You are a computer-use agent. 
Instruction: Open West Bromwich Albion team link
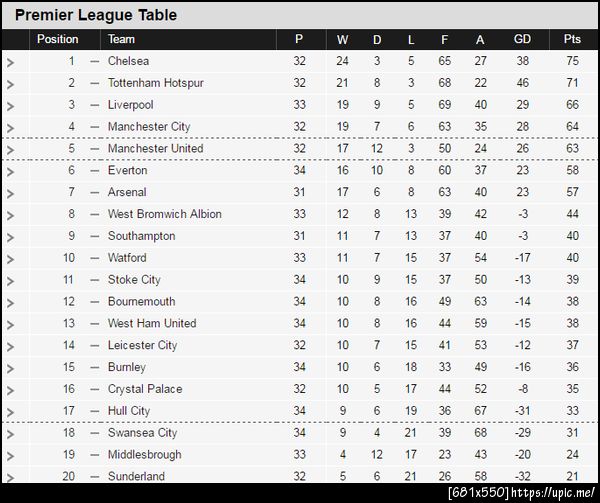164,214
